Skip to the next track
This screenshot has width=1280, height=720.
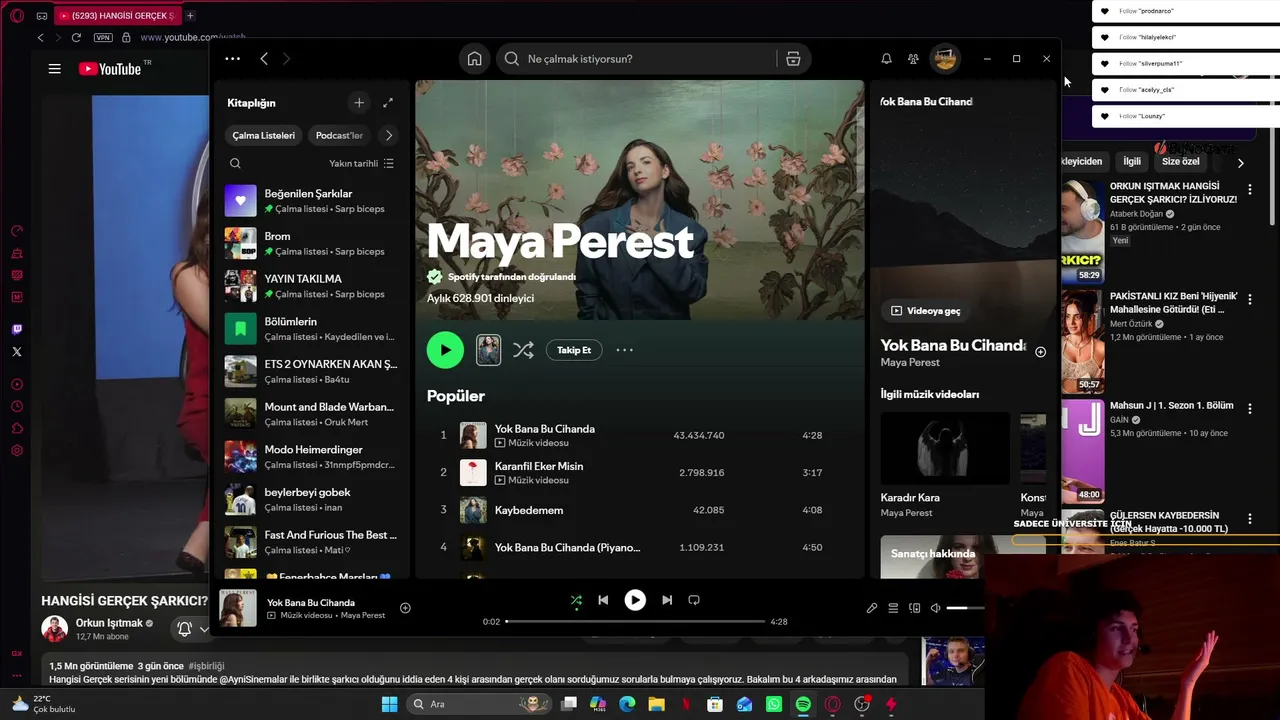point(667,600)
